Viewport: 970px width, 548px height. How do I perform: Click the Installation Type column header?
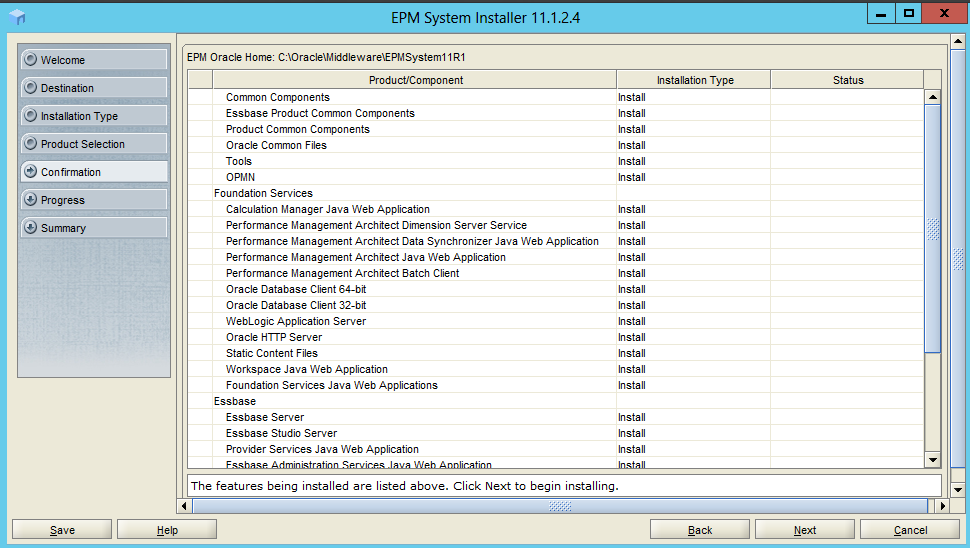pyautogui.click(x=694, y=80)
